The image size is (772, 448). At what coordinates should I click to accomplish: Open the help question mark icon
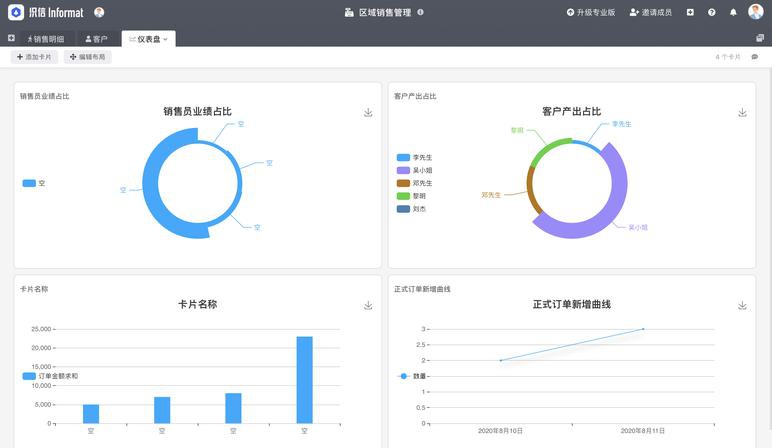pos(711,12)
